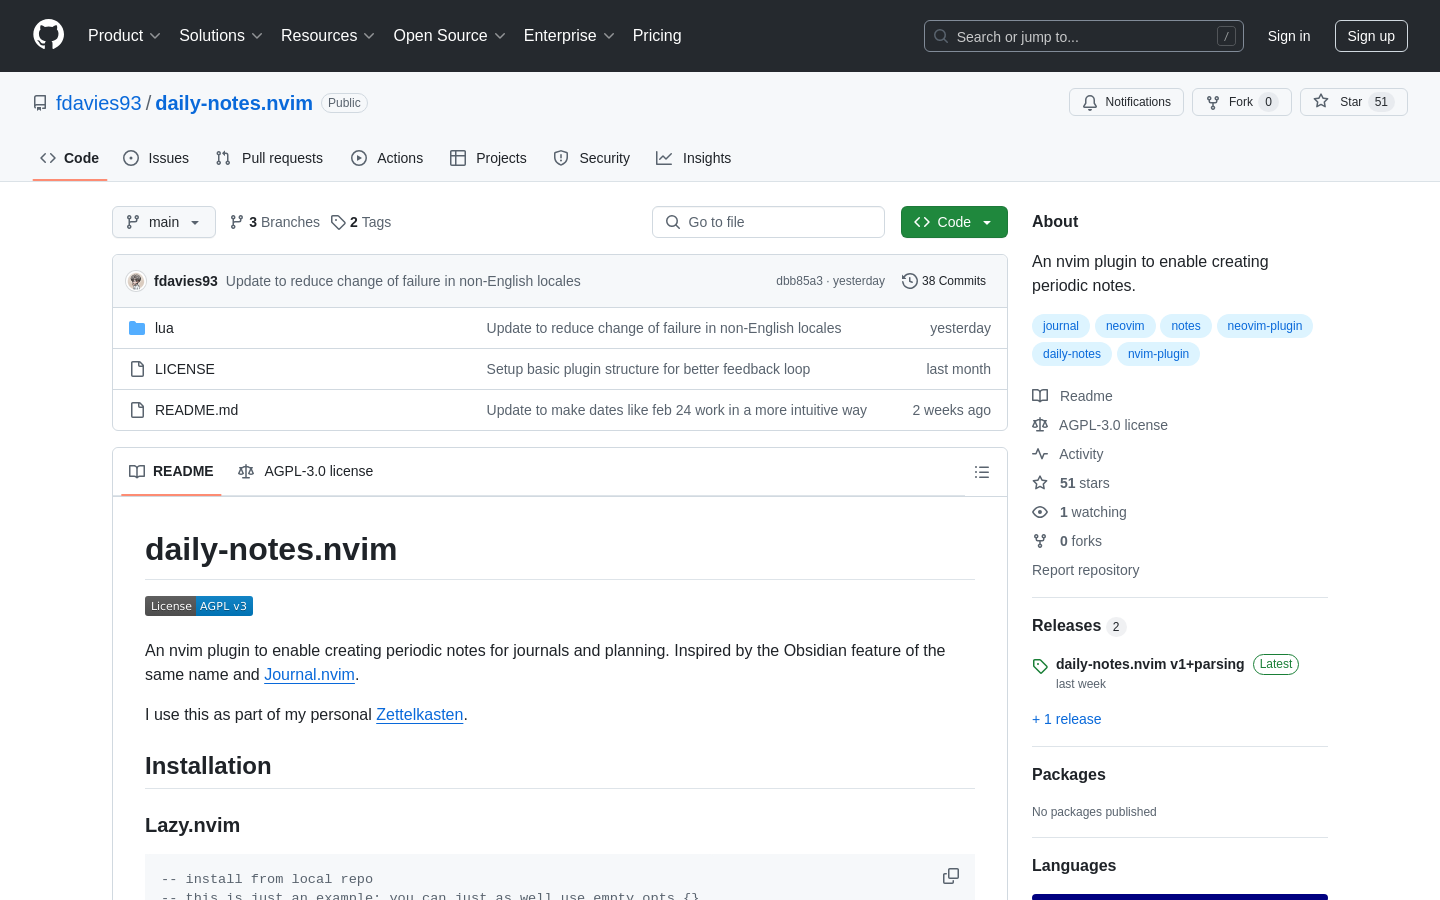The image size is (1440, 900).
Task: Open the 38 Commits link
Action: 944,281
